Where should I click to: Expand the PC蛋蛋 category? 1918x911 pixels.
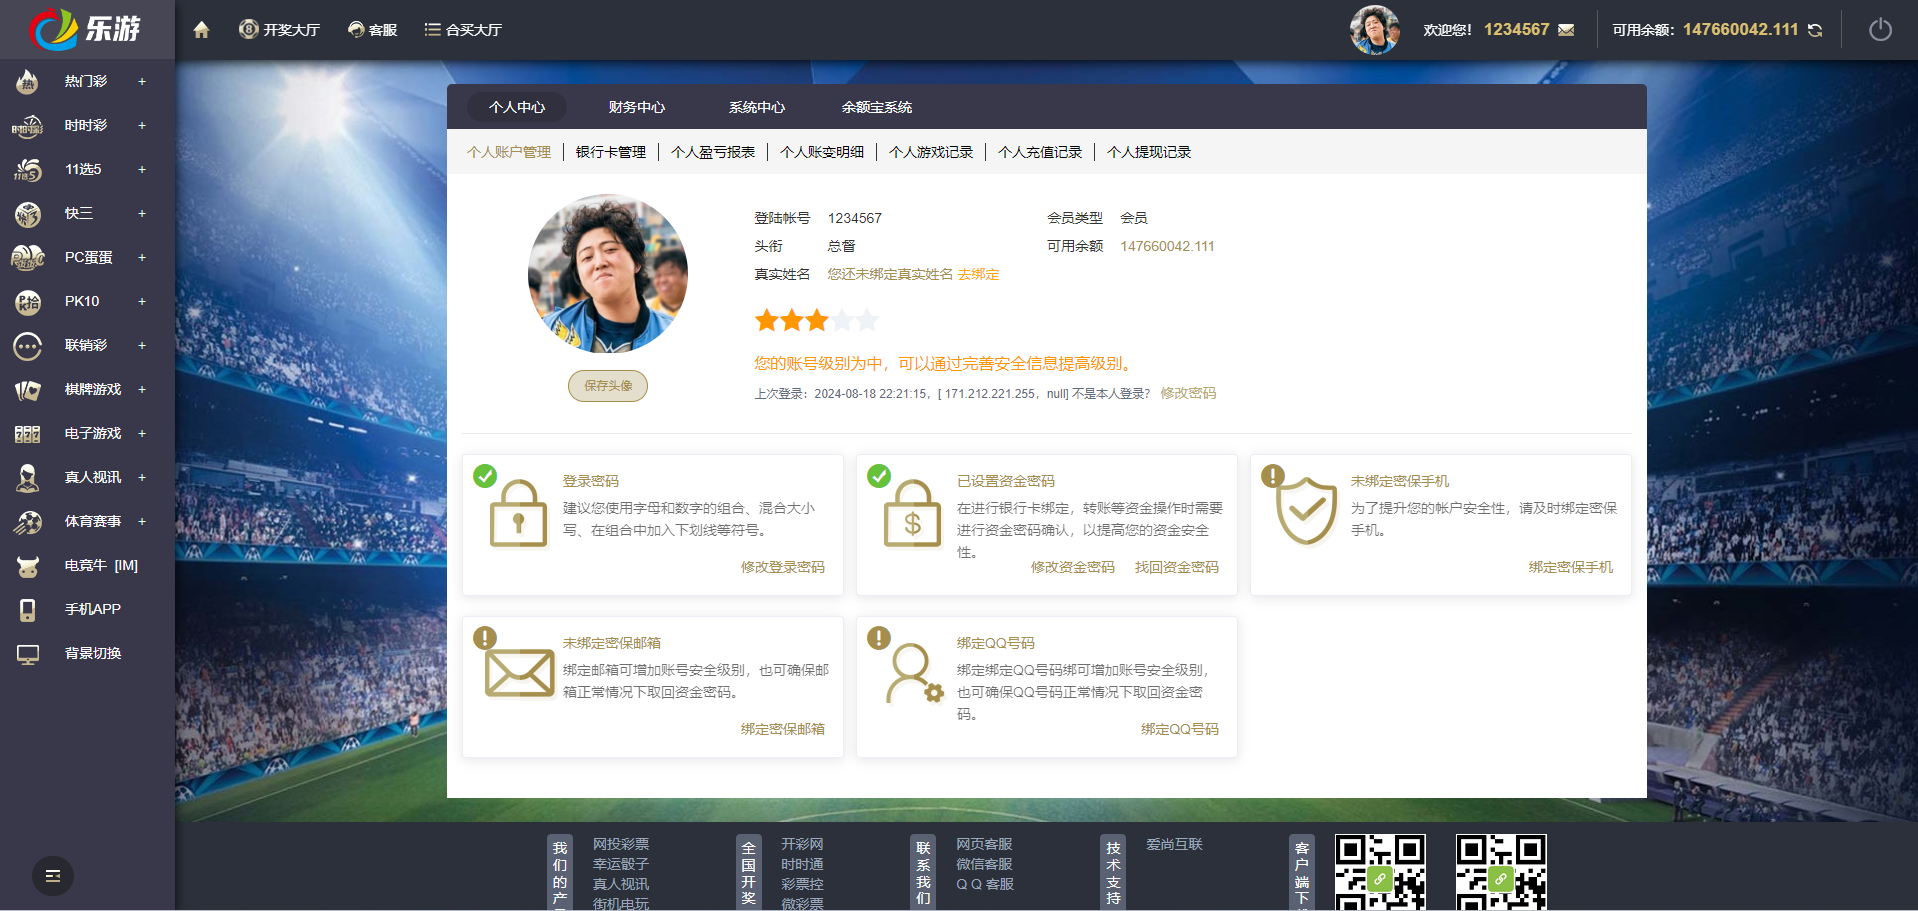[142, 257]
